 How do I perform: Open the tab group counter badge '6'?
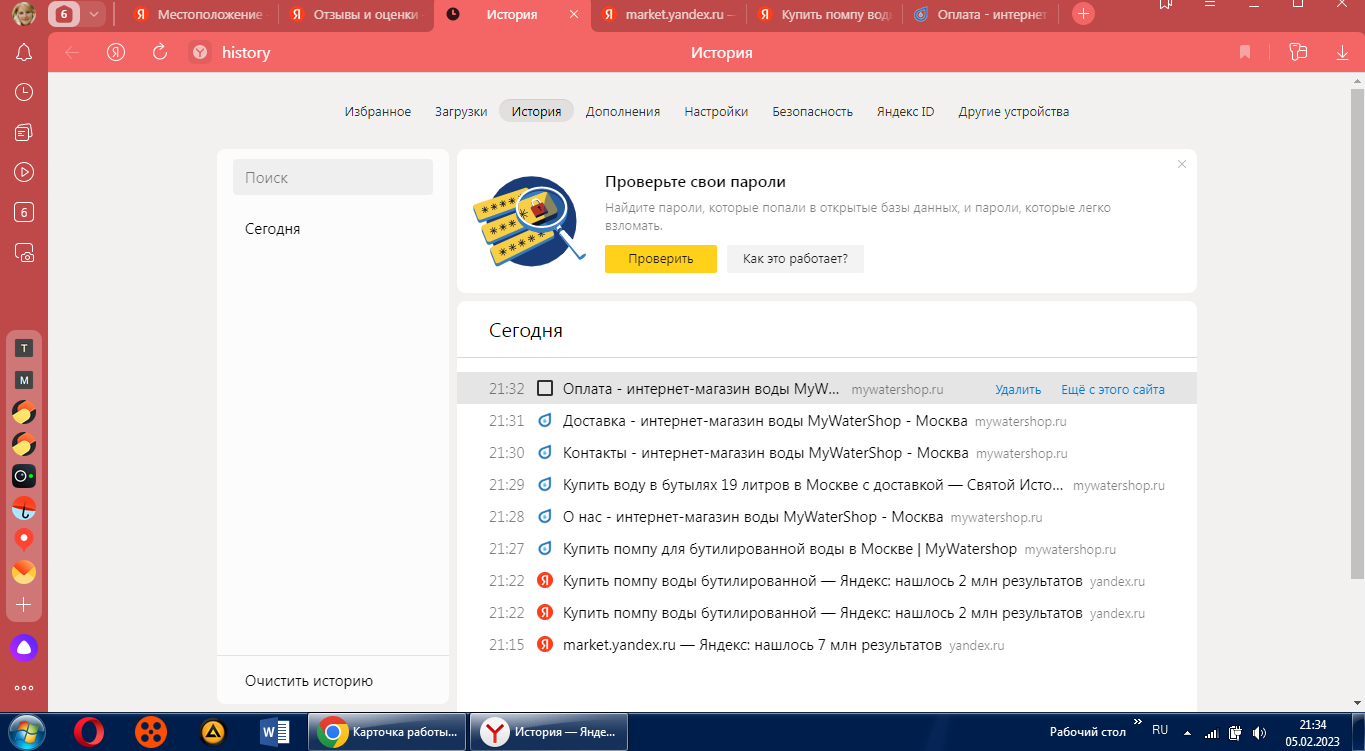point(65,14)
